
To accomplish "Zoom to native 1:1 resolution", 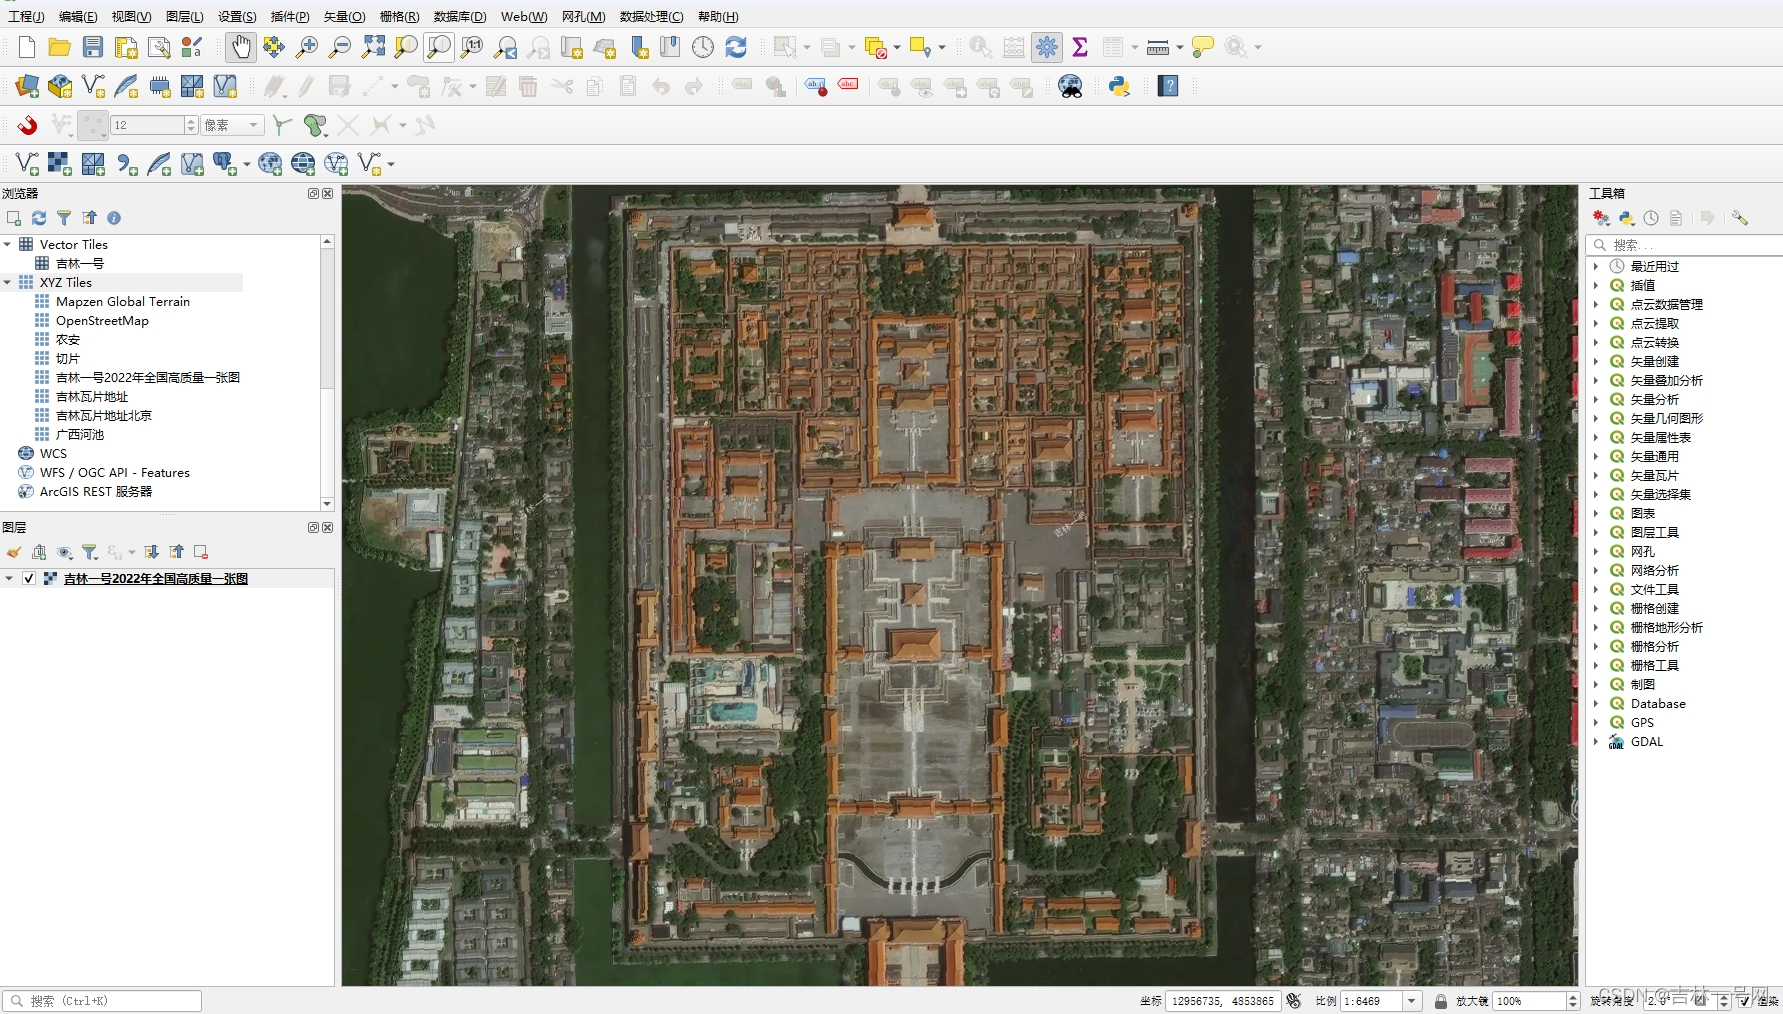I will point(472,47).
